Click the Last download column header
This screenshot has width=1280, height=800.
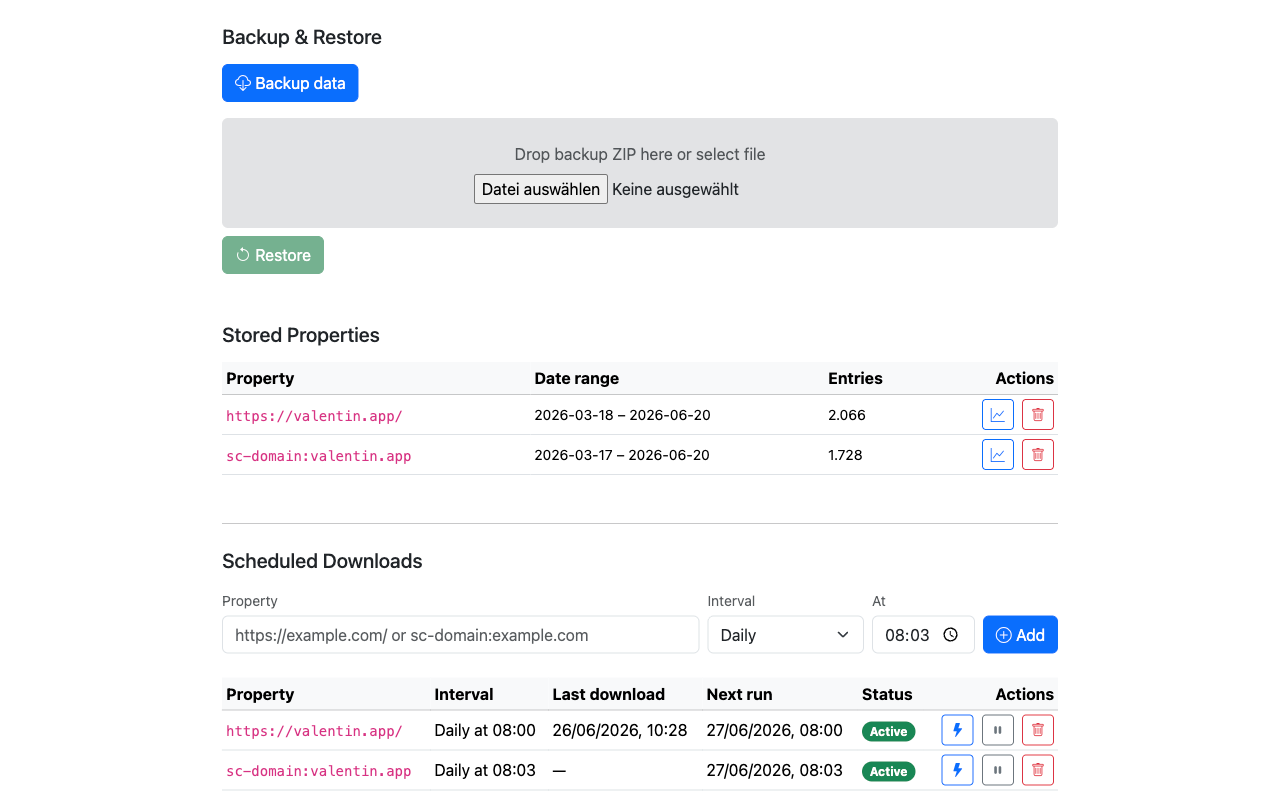[608, 694]
